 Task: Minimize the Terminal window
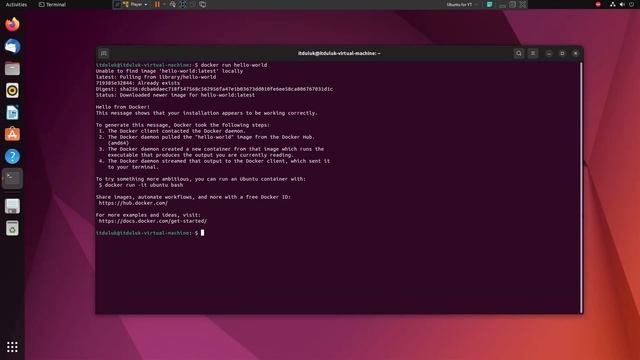[549, 53]
